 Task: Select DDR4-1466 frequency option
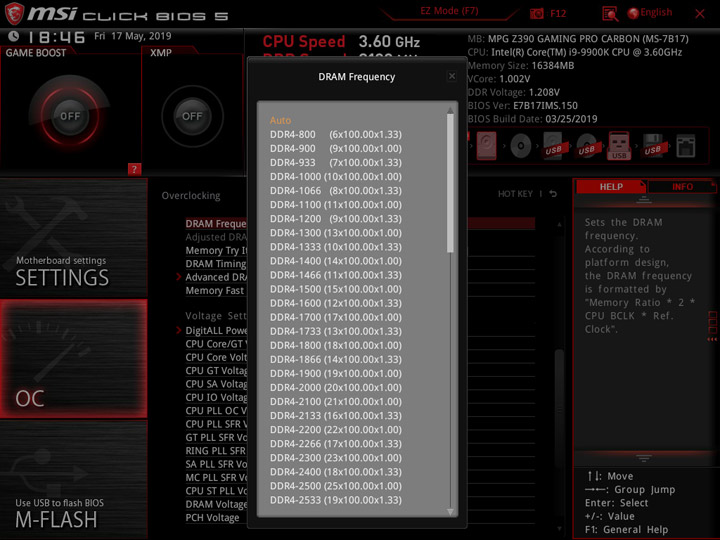click(x=336, y=275)
